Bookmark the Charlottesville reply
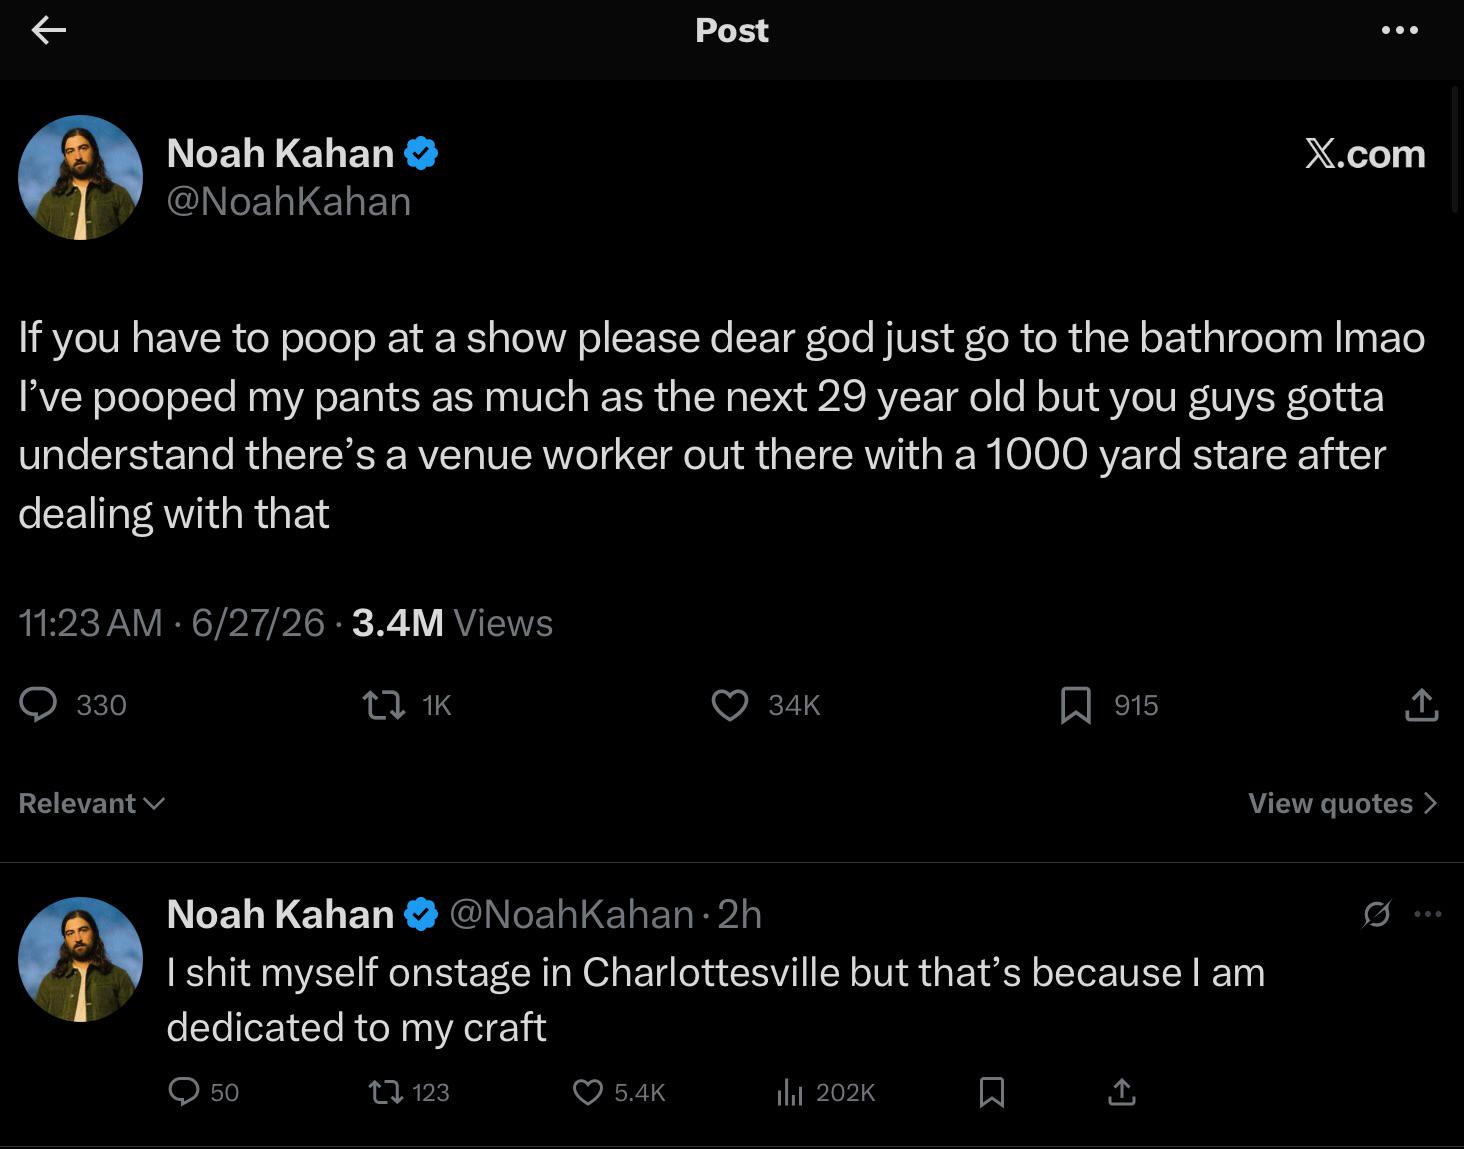 click(991, 1092)
